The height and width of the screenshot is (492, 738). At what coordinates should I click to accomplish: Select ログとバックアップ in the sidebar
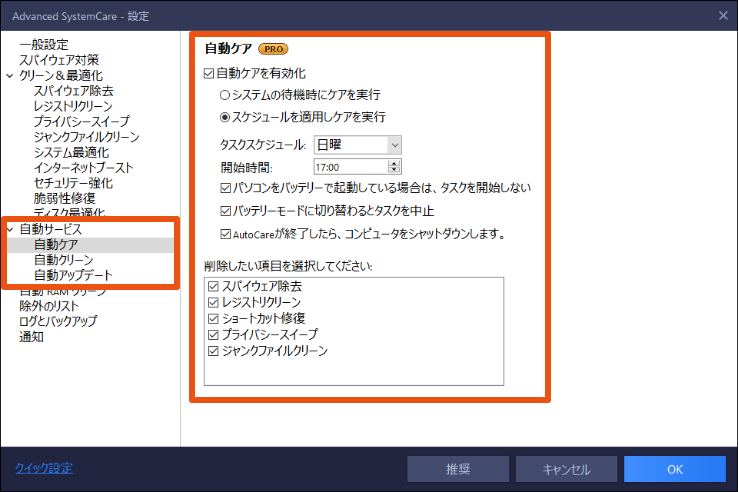point(58,321)
